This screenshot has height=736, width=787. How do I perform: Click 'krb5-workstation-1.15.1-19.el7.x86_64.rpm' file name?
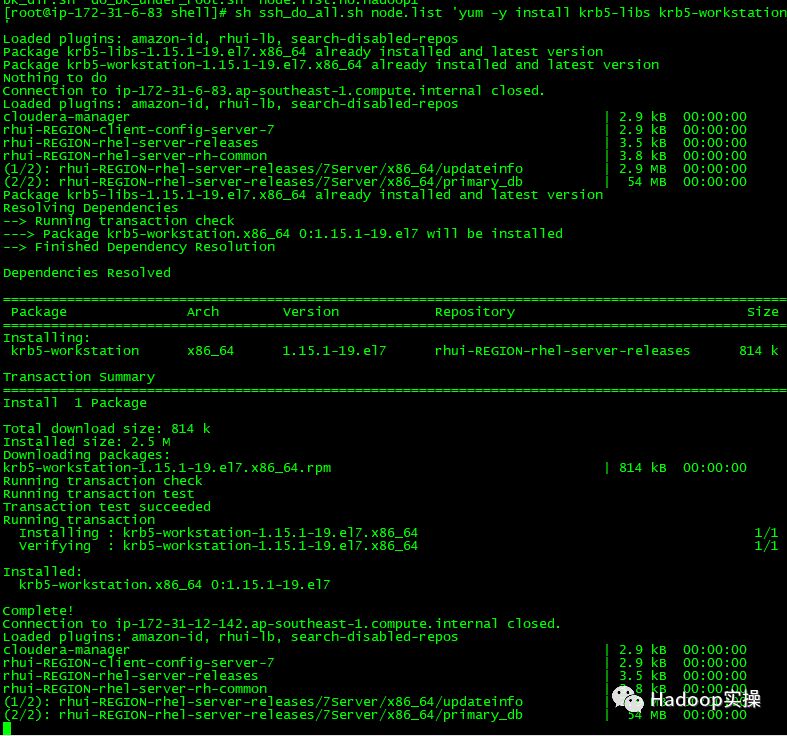[167, 468]
